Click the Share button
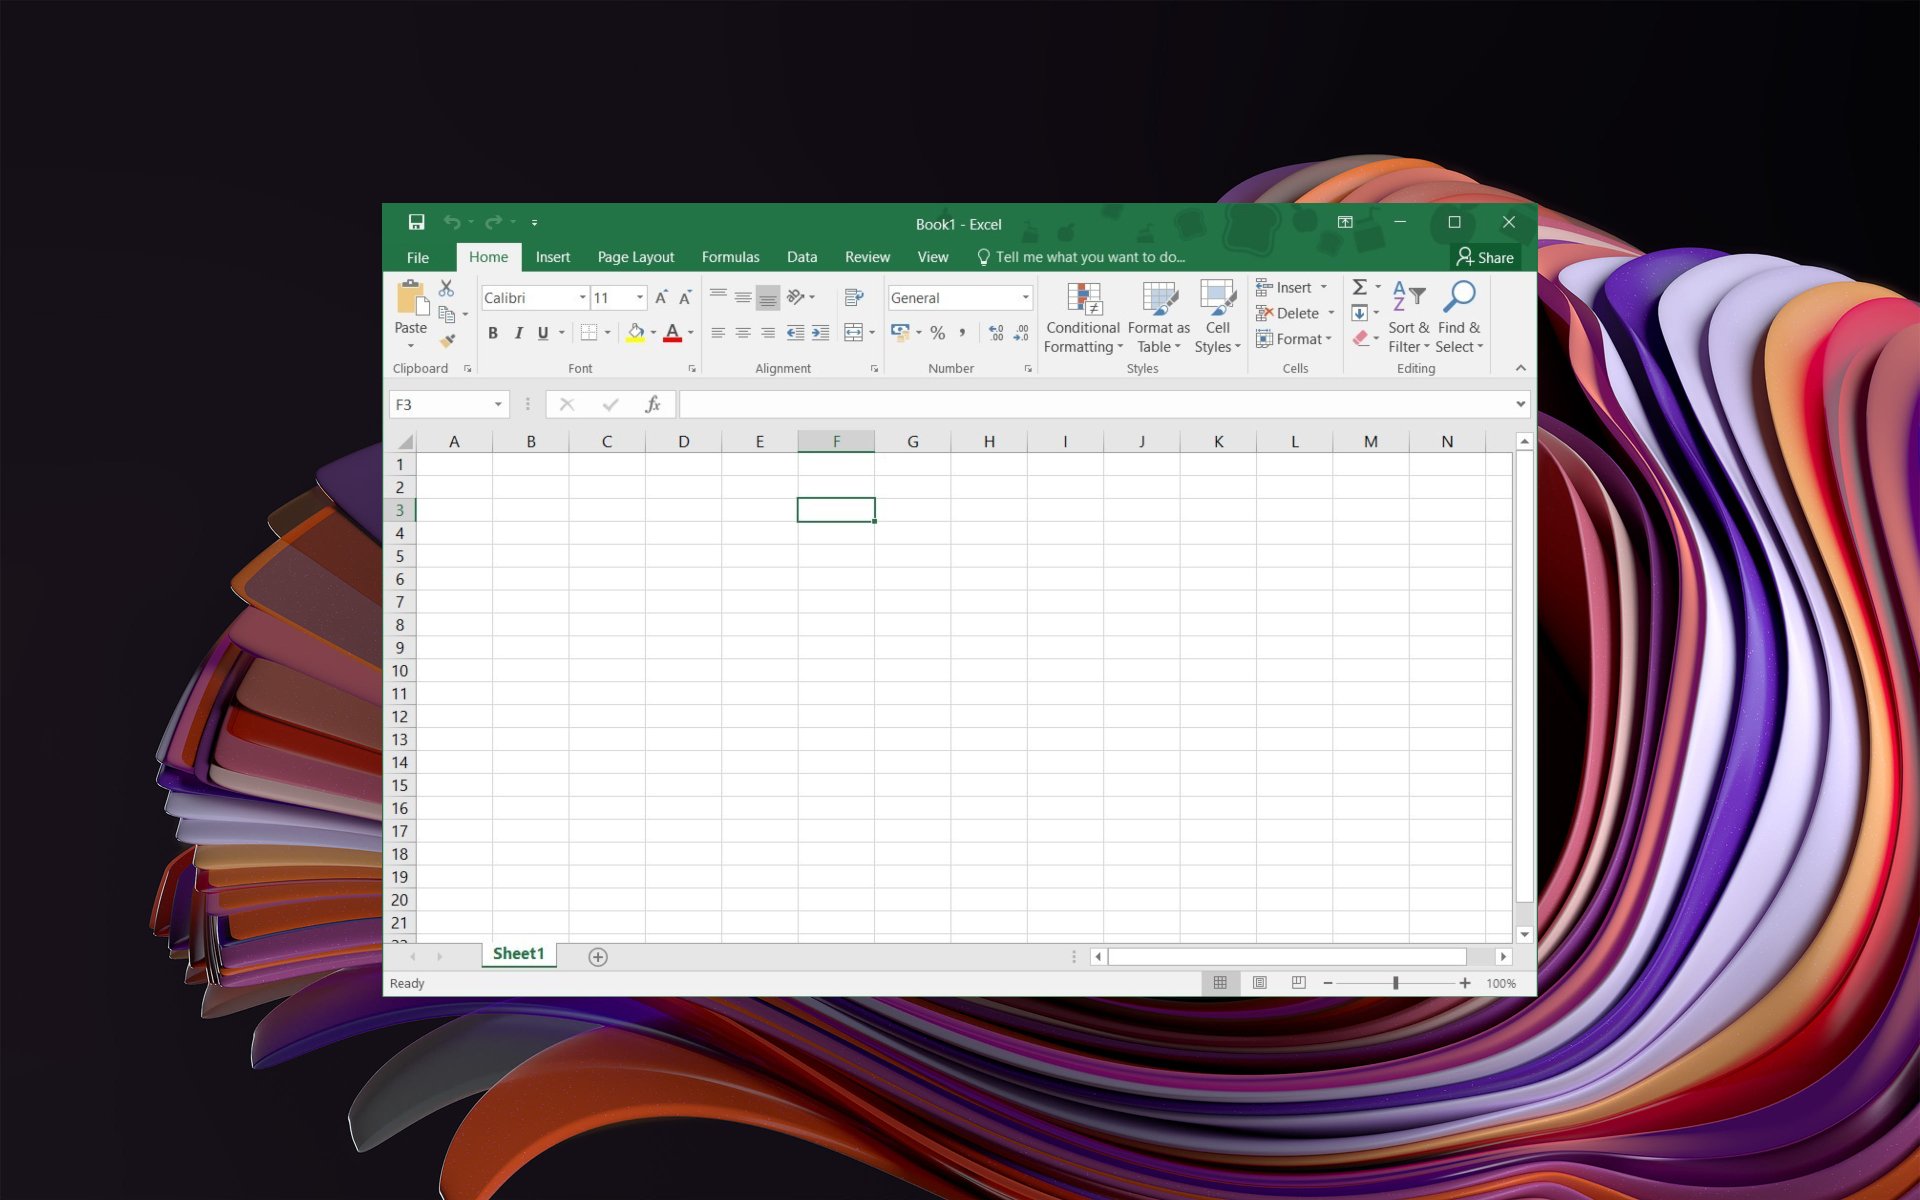The height and width of the screenshot is (1200, 1920). pyautogui.click(x=1486, y=257)
